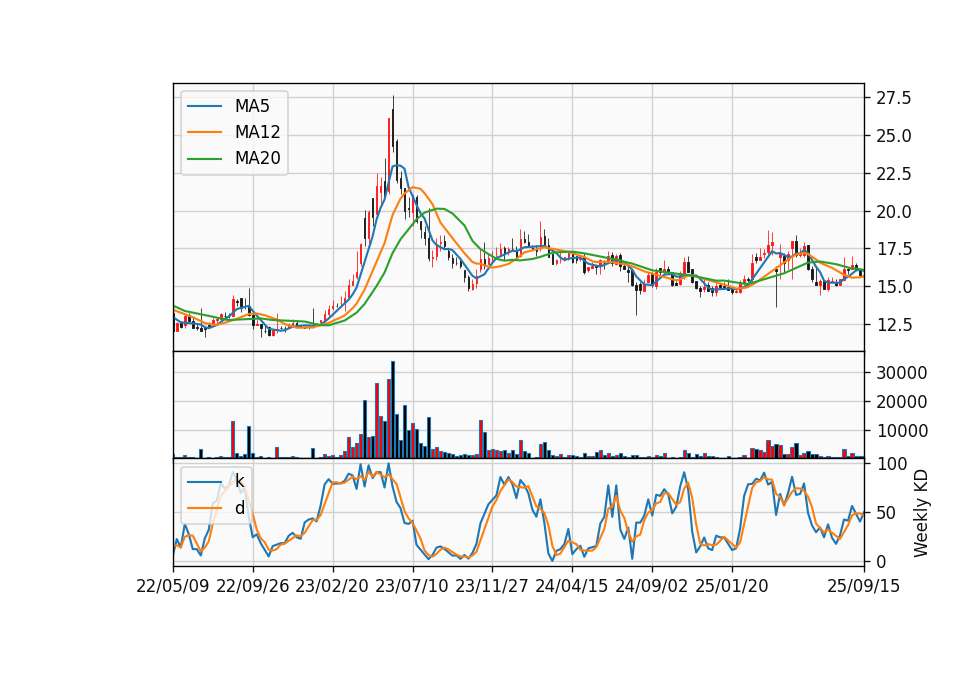Click the 25/09/15 date label
Viewport: 960px width, 690px height.
click(864, 586)
